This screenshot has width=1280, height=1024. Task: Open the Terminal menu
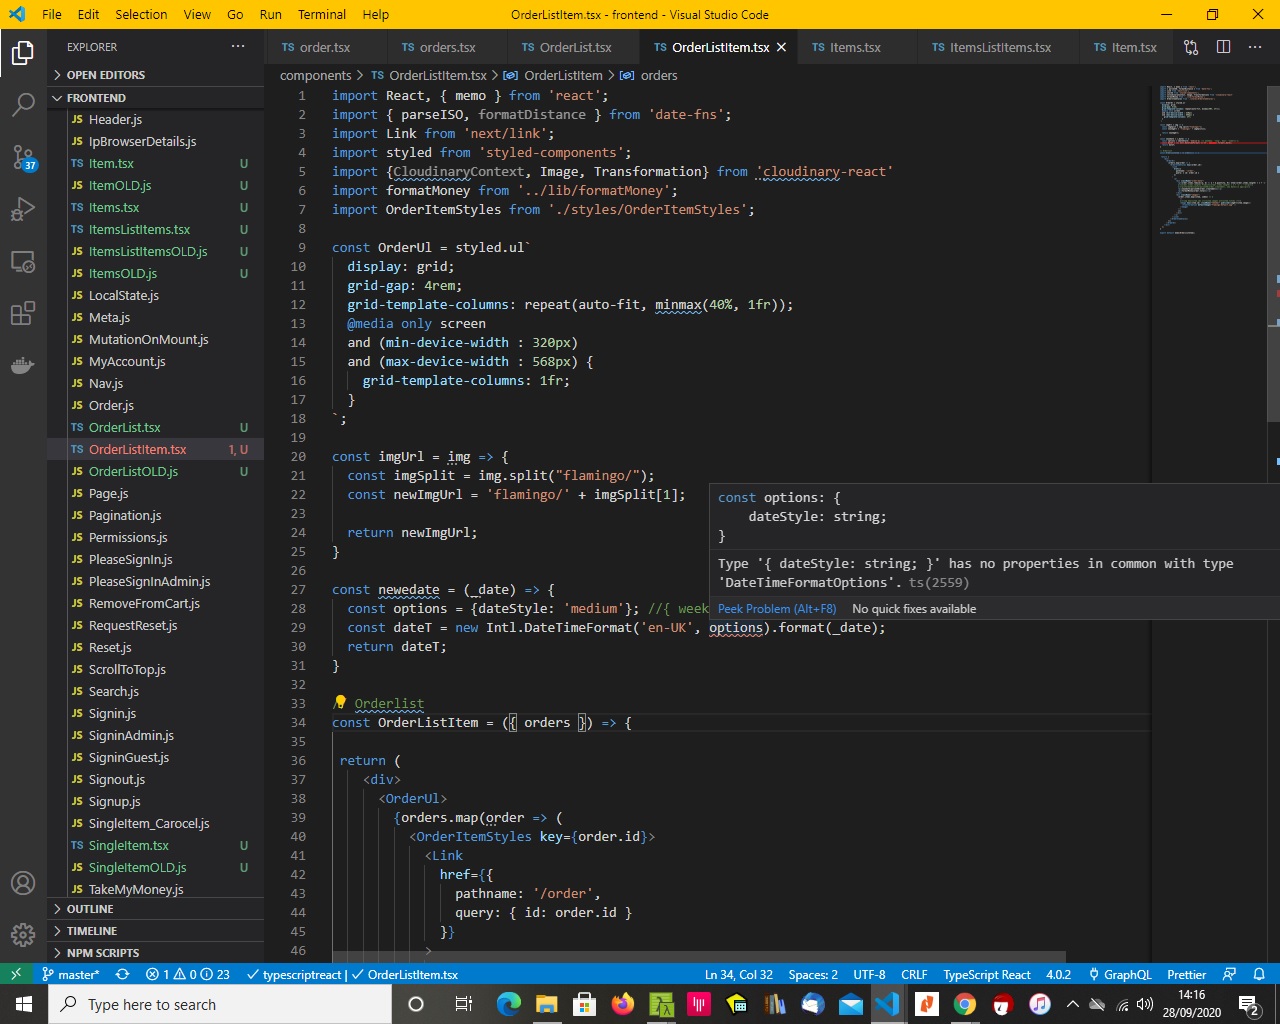click(x=322, y=14)
